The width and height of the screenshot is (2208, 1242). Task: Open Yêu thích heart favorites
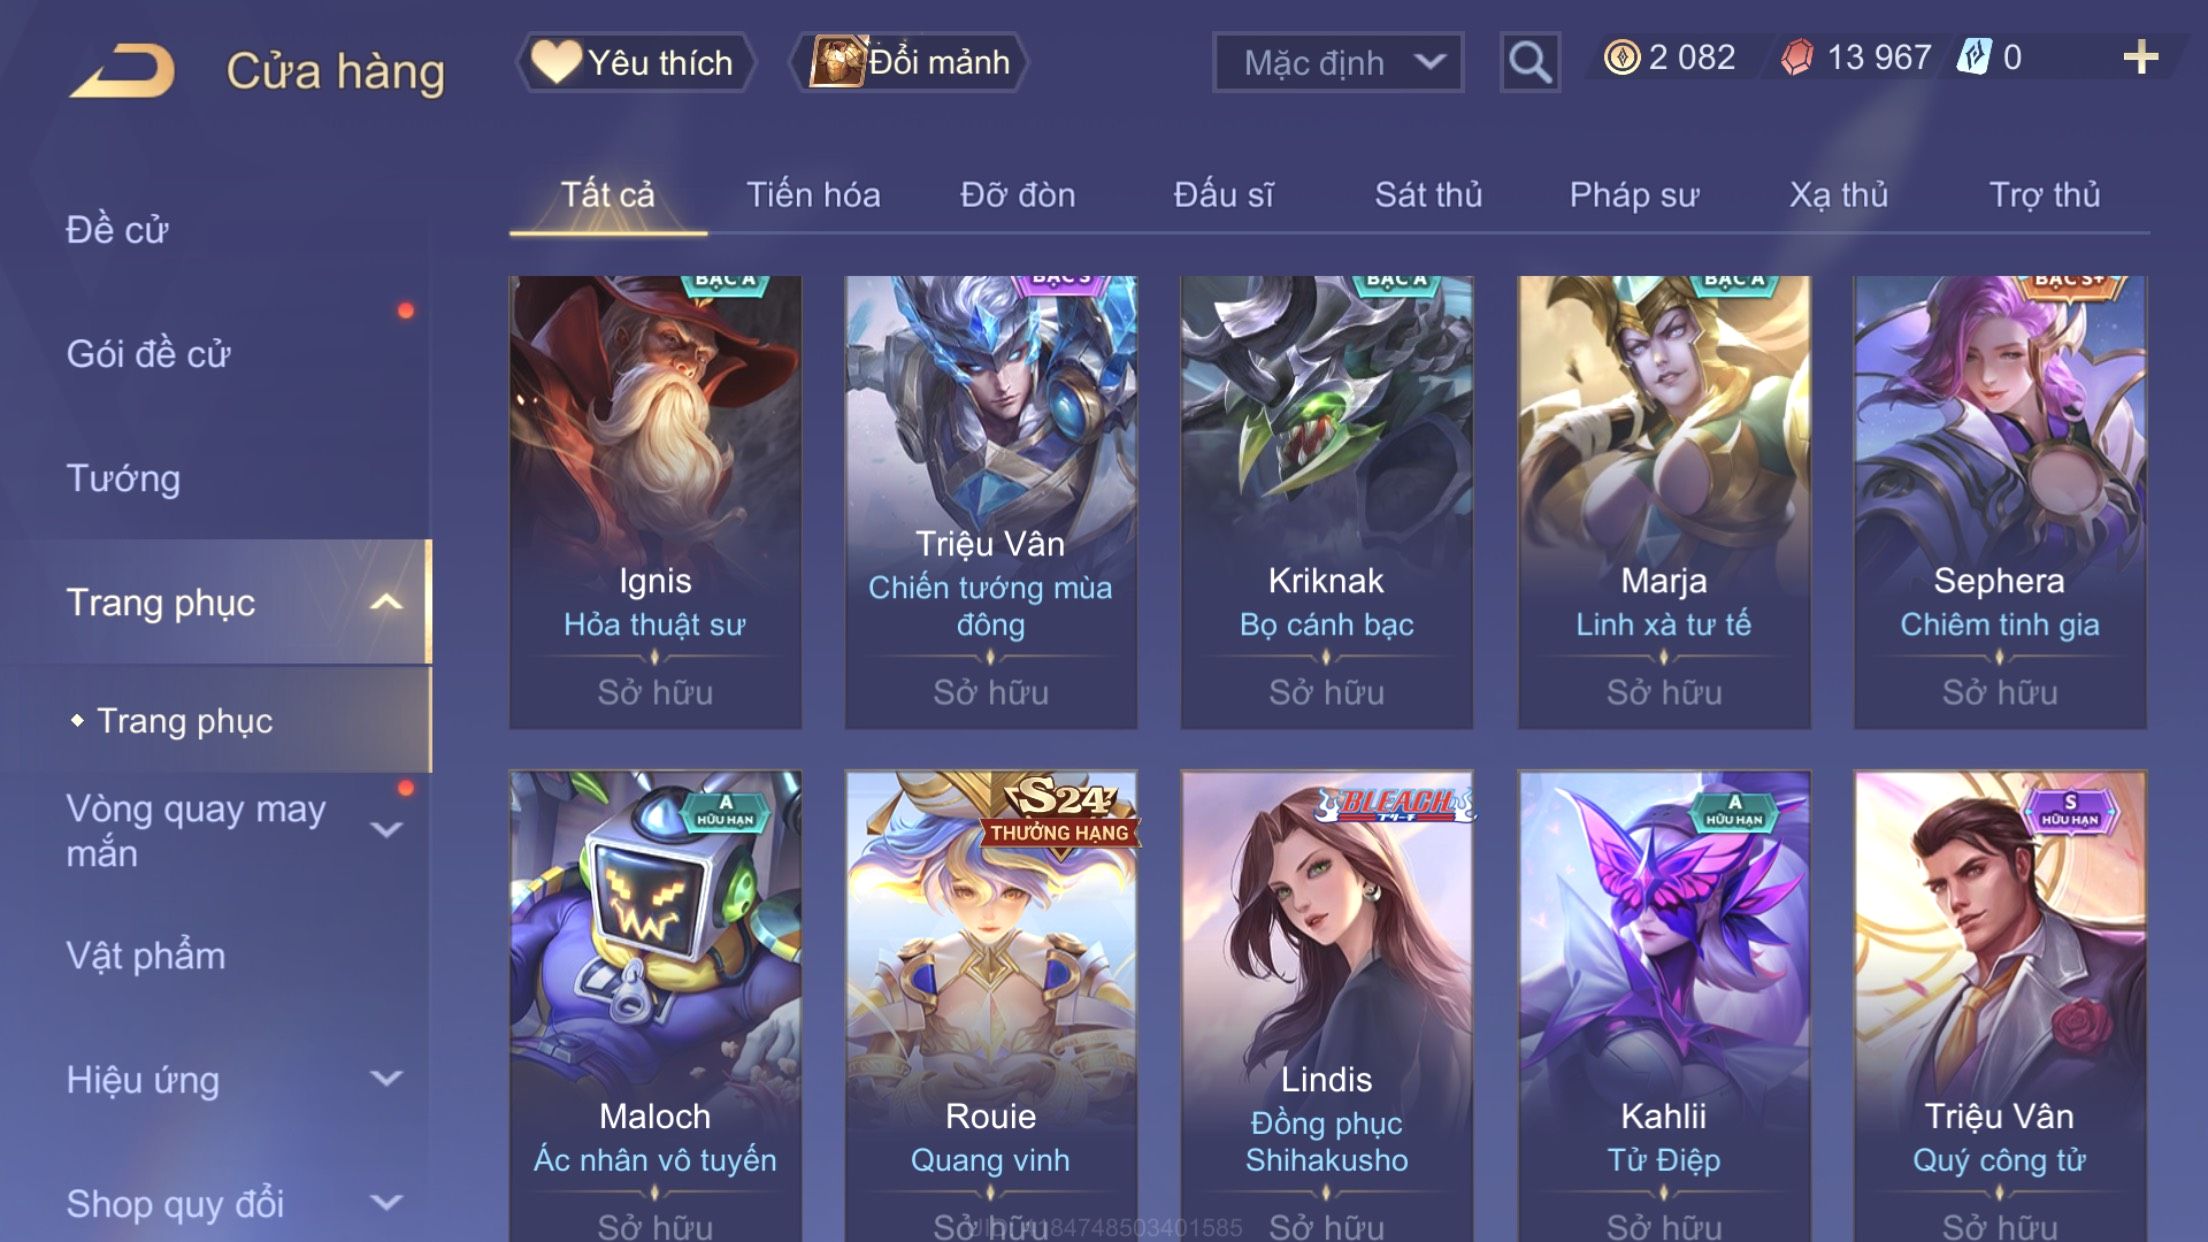click(x=634, y=62)
